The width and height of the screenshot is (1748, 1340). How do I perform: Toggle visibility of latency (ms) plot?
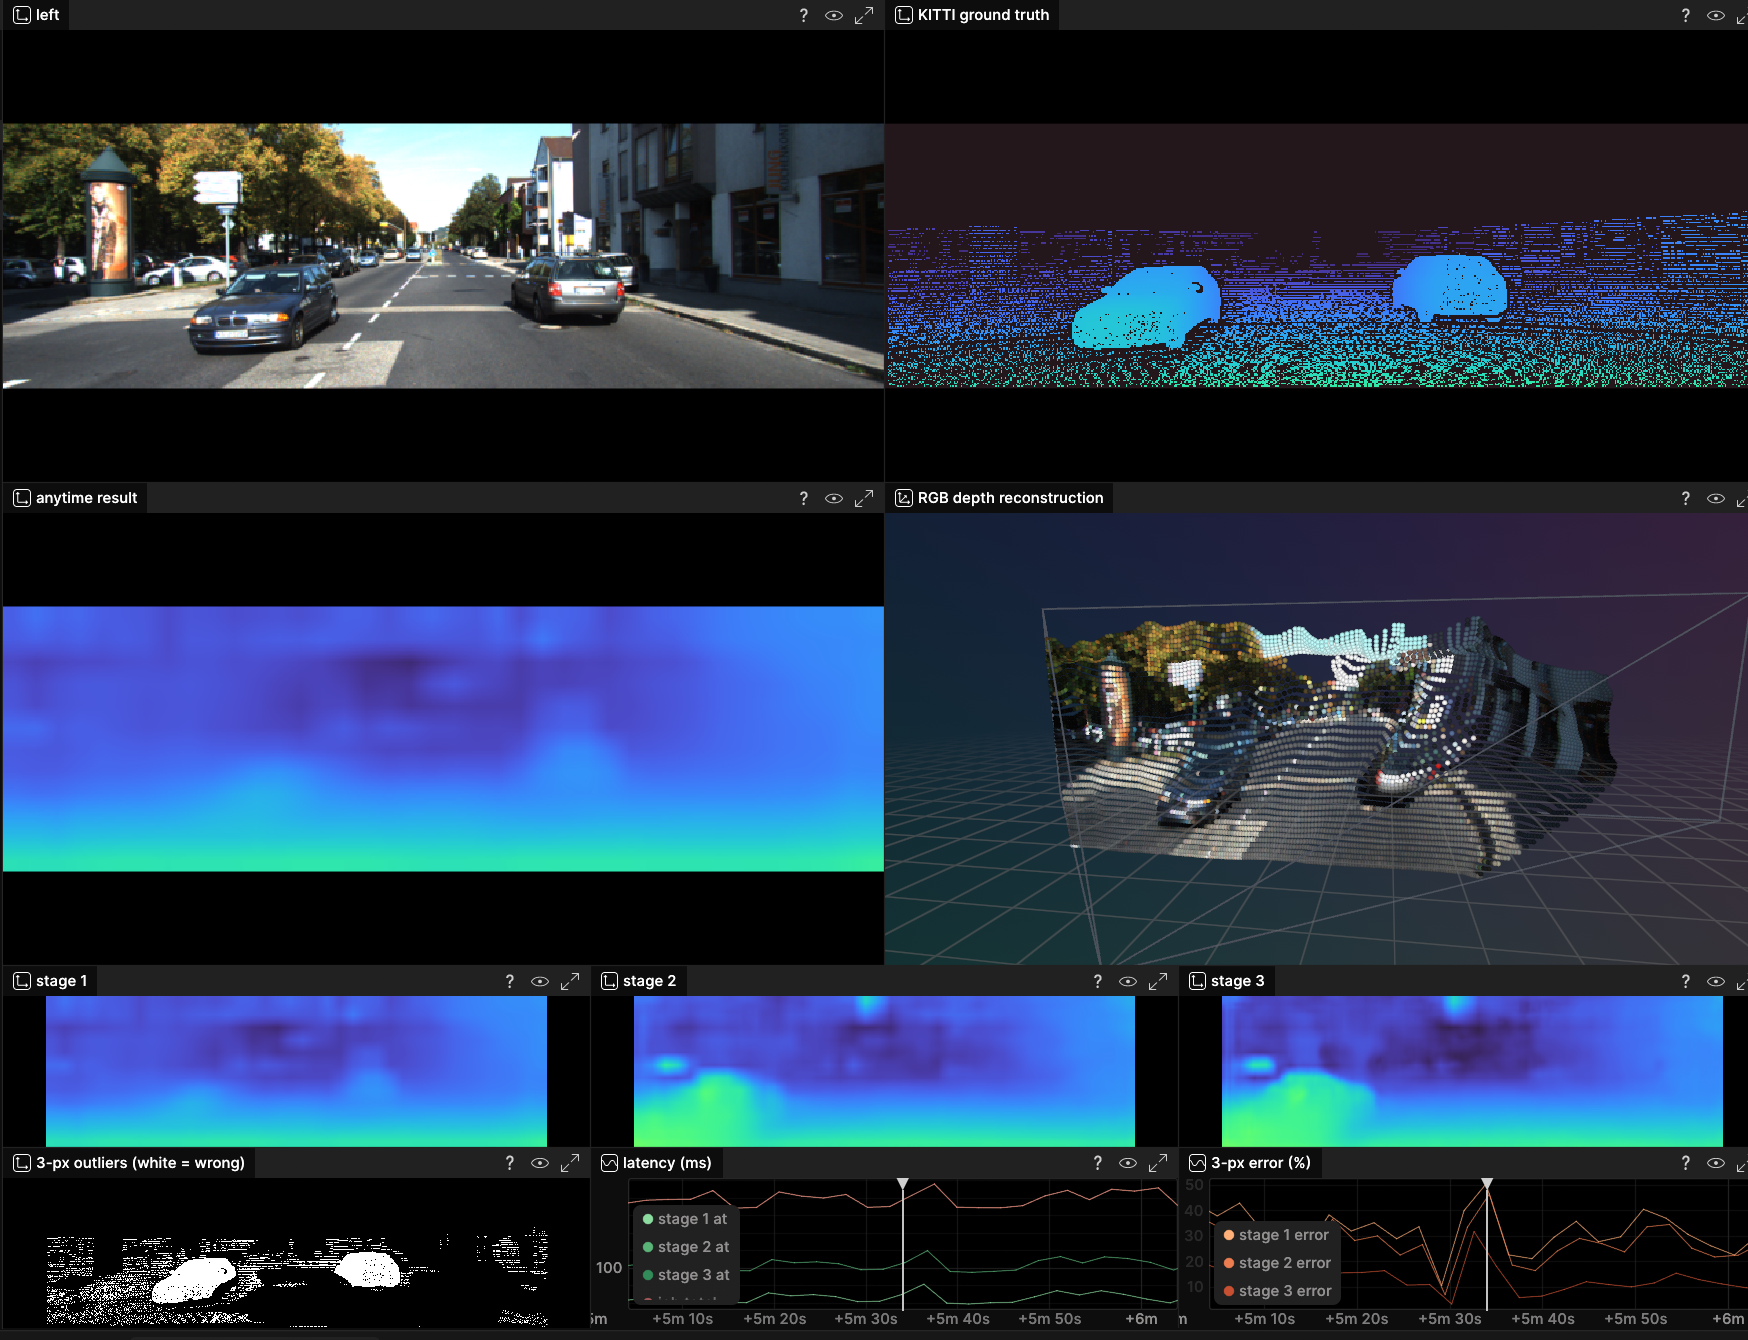tap(1128, 1163)
